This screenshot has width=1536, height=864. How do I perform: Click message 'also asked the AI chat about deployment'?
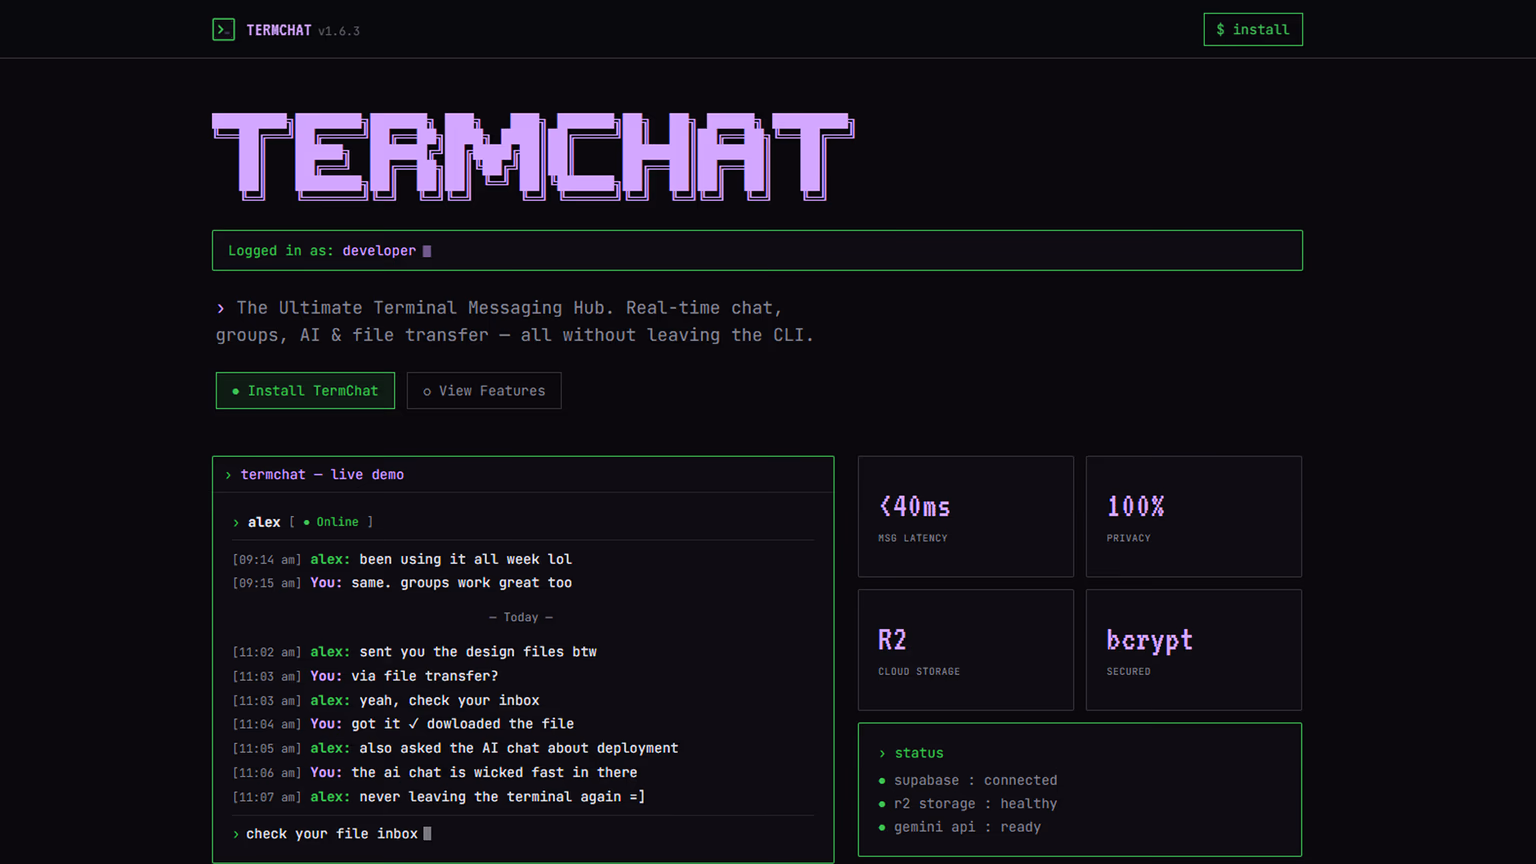click(519, 748)
